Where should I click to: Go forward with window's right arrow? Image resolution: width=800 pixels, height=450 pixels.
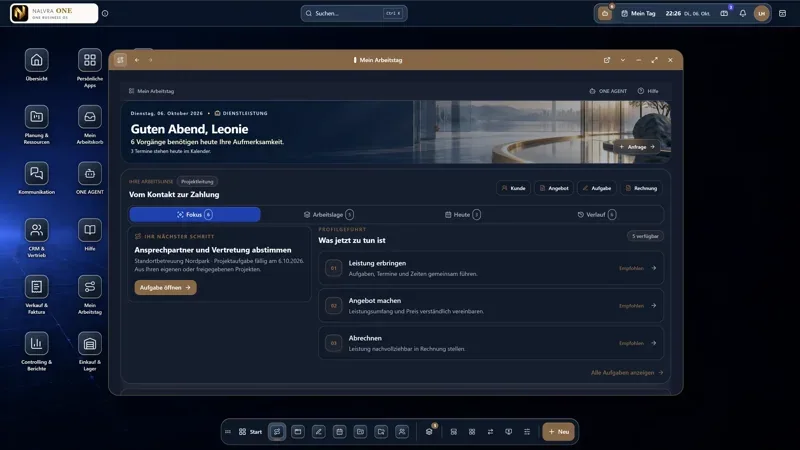point(151,60)
